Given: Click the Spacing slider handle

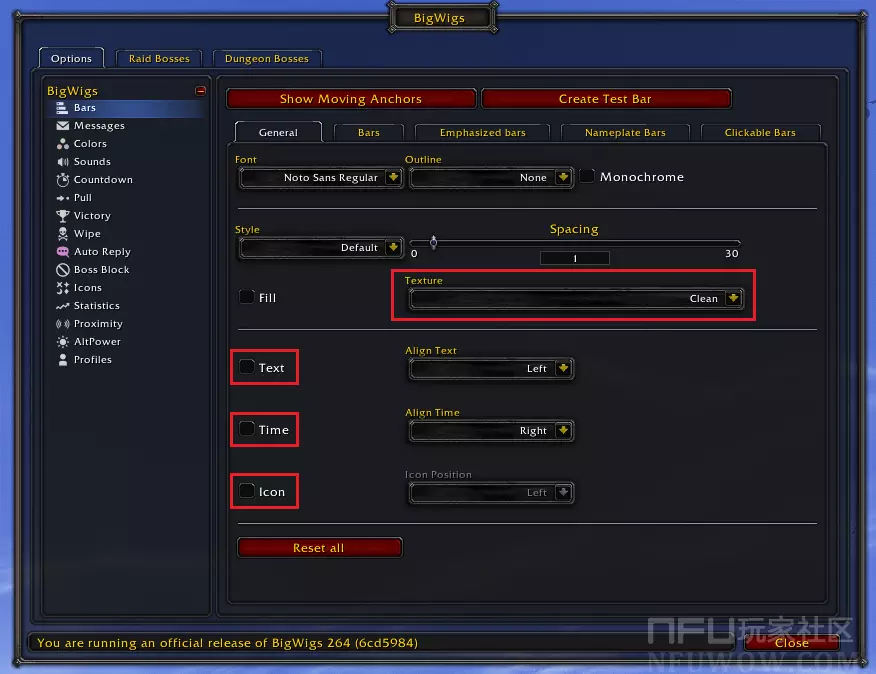Looking at the screenshot, I should tap(433, 241).
